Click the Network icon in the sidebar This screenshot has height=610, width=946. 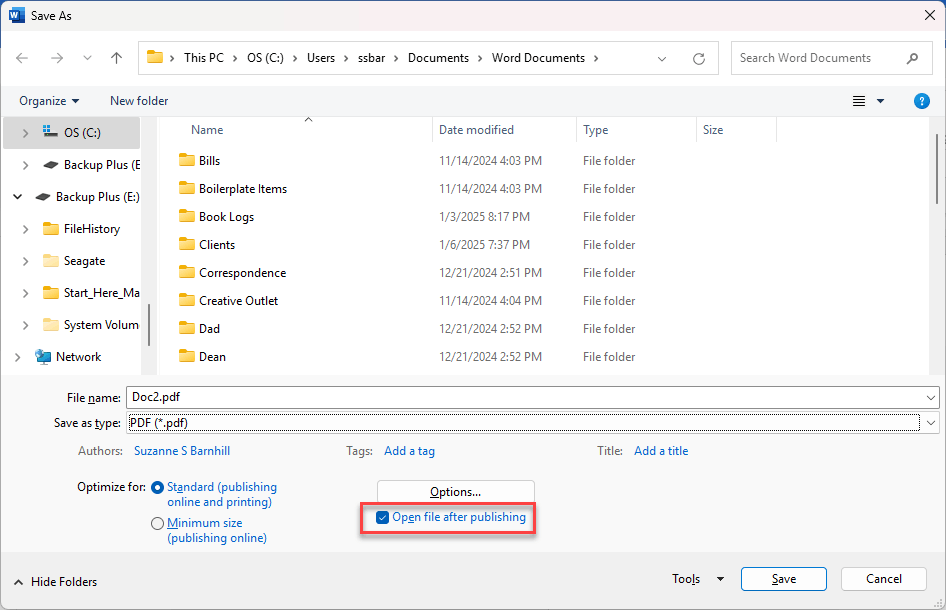[43, 357]
